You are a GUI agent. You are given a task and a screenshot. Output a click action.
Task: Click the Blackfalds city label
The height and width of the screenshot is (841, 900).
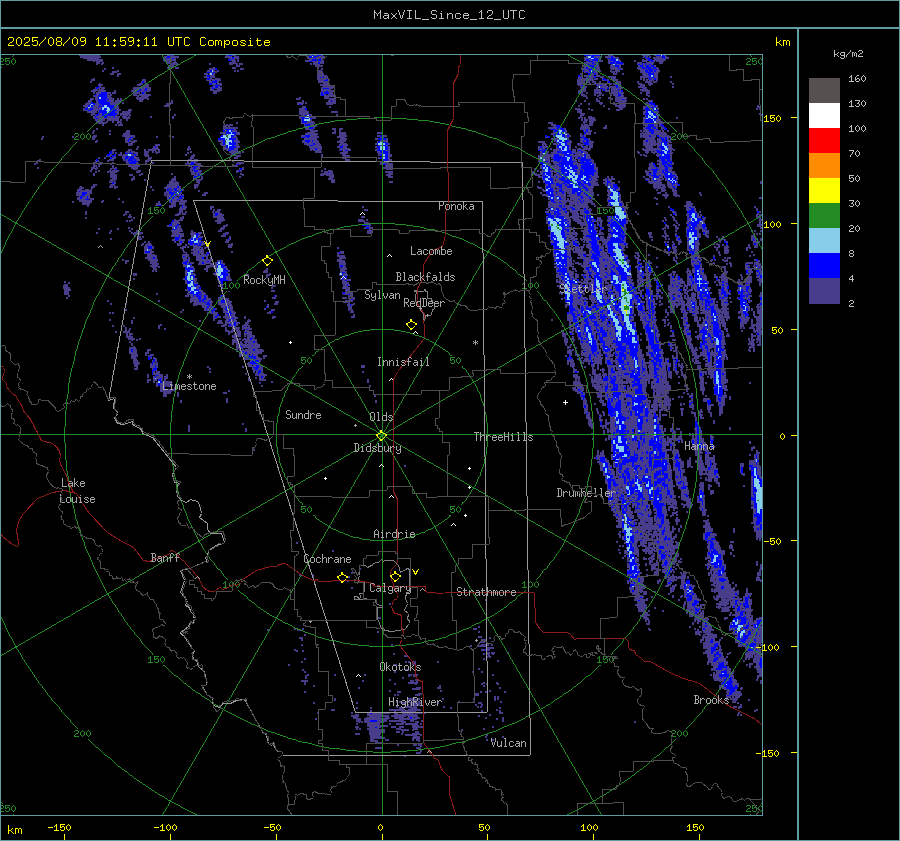pyautogui.click(x=425, y=277)
